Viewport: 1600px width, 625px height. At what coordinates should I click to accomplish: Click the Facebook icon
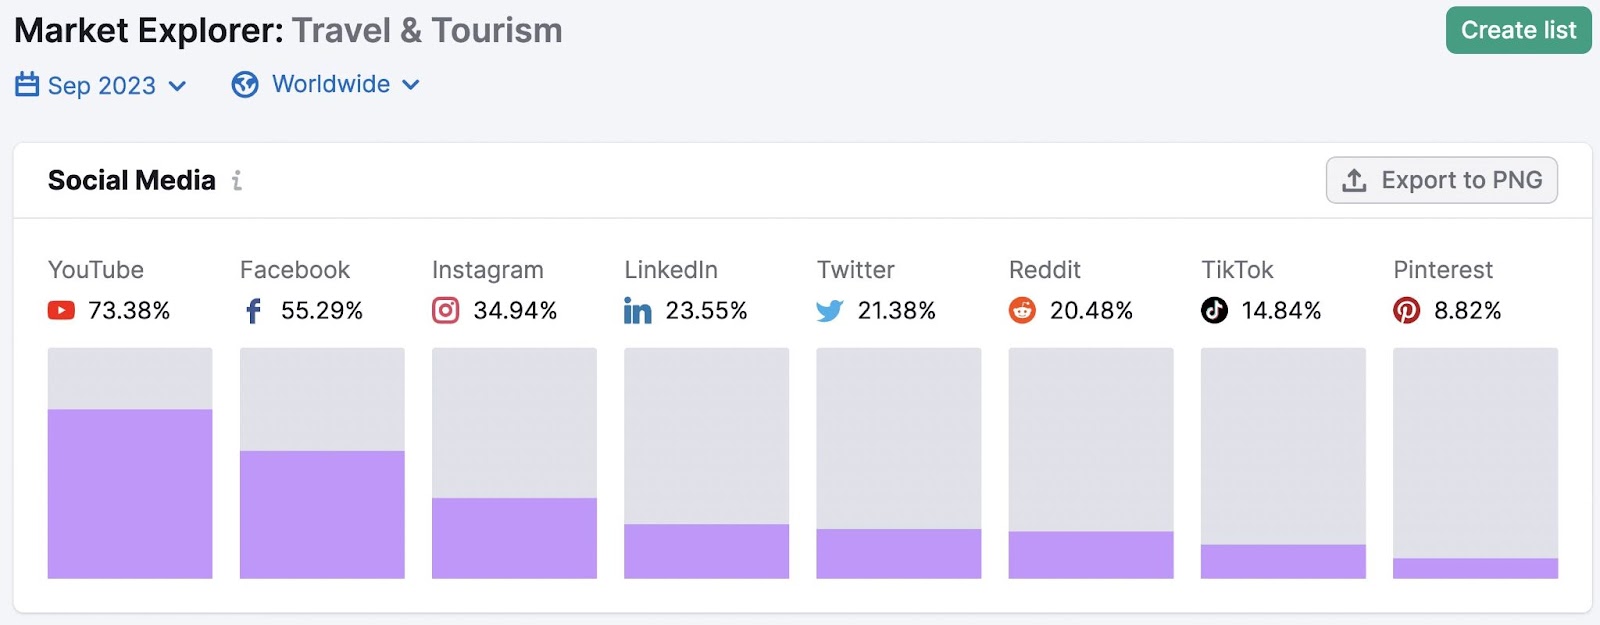pyautogui.click(x=254, y=311)
